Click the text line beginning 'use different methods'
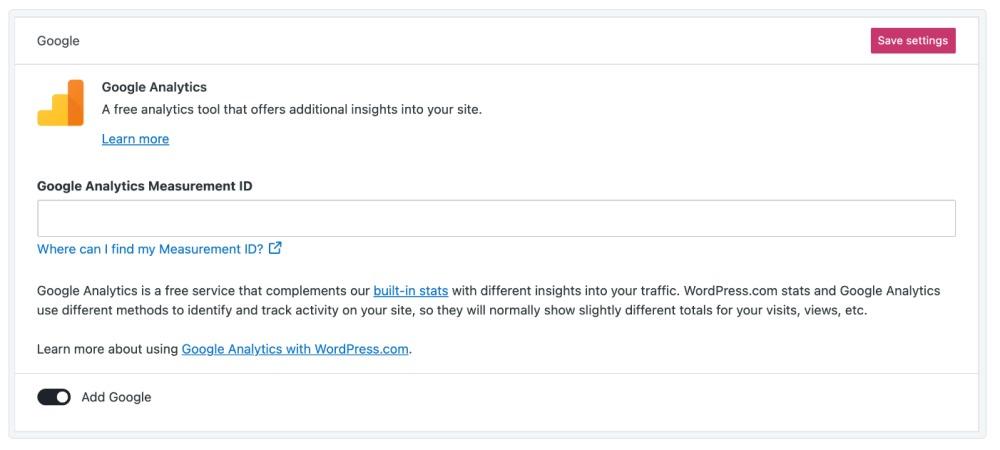The height and width of the screenshot is (450, 1000). (452, 312)
